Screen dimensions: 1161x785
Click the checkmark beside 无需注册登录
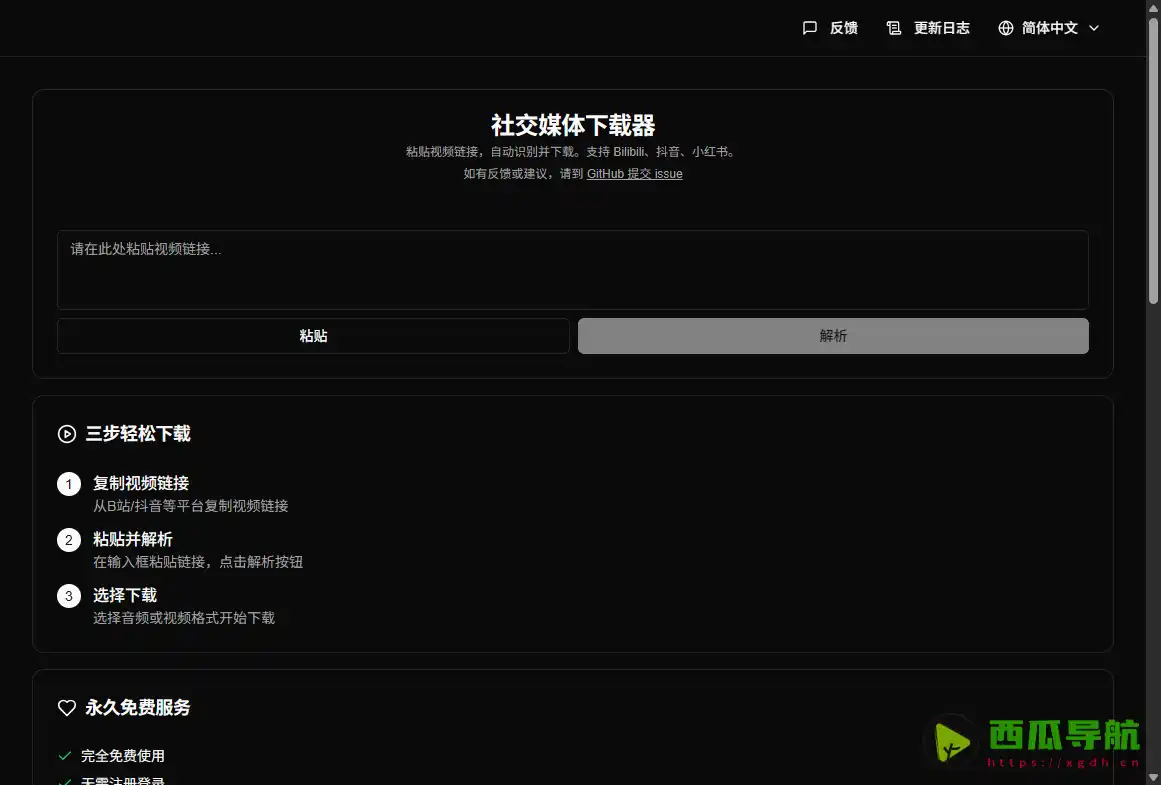65,781
